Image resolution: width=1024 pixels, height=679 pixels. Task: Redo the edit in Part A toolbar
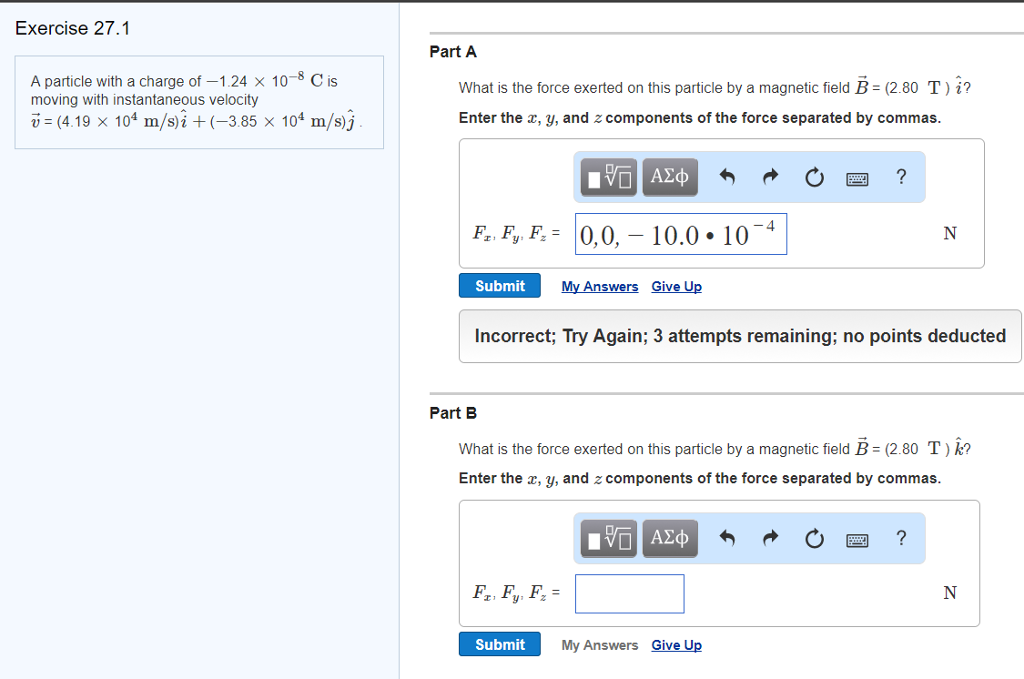(770, 177)
